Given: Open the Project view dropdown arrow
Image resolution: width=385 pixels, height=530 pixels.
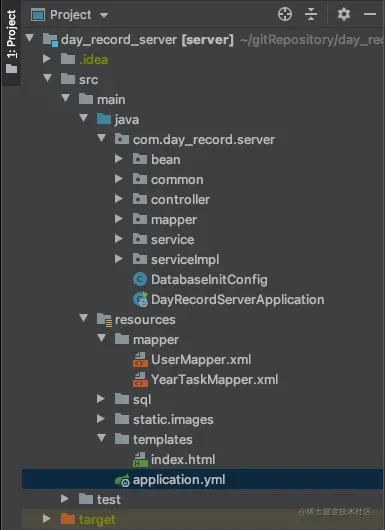Looking at the screenshot, I should point(104,15).
